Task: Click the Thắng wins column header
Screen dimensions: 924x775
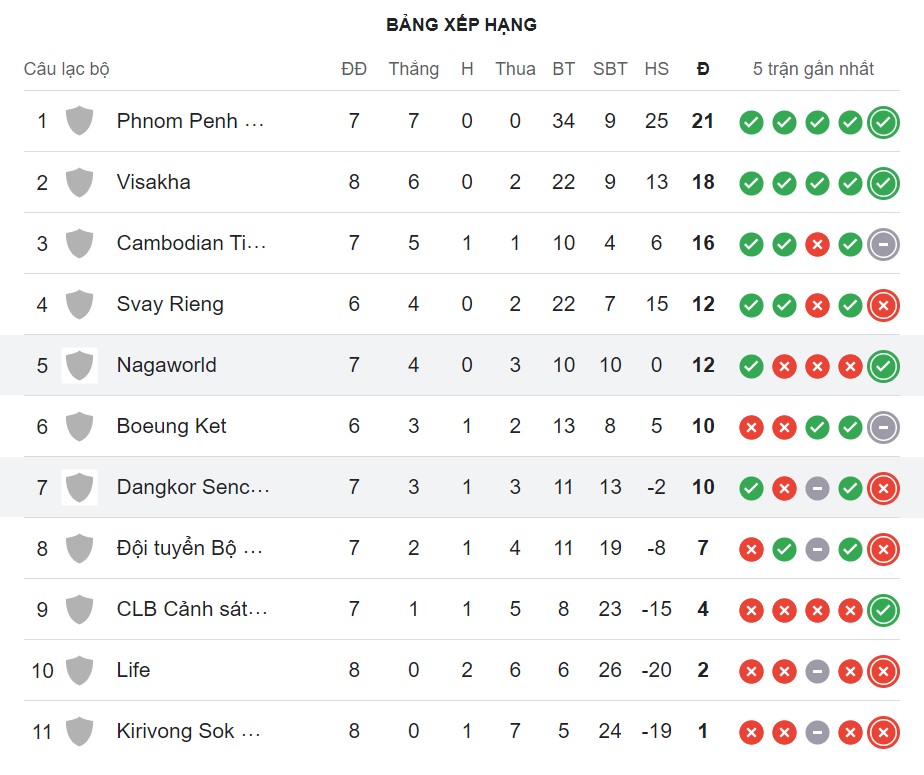Action: point(413,69)
